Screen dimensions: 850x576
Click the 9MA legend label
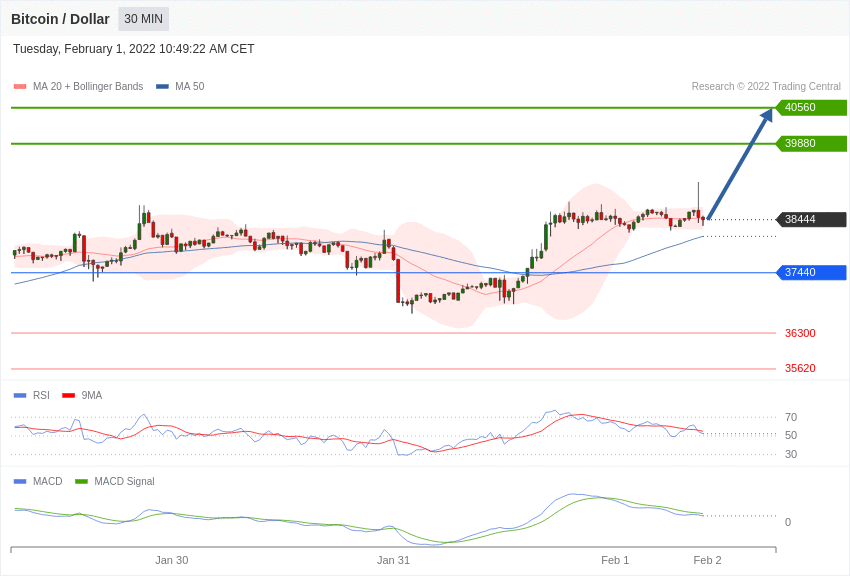coord(92,396)
